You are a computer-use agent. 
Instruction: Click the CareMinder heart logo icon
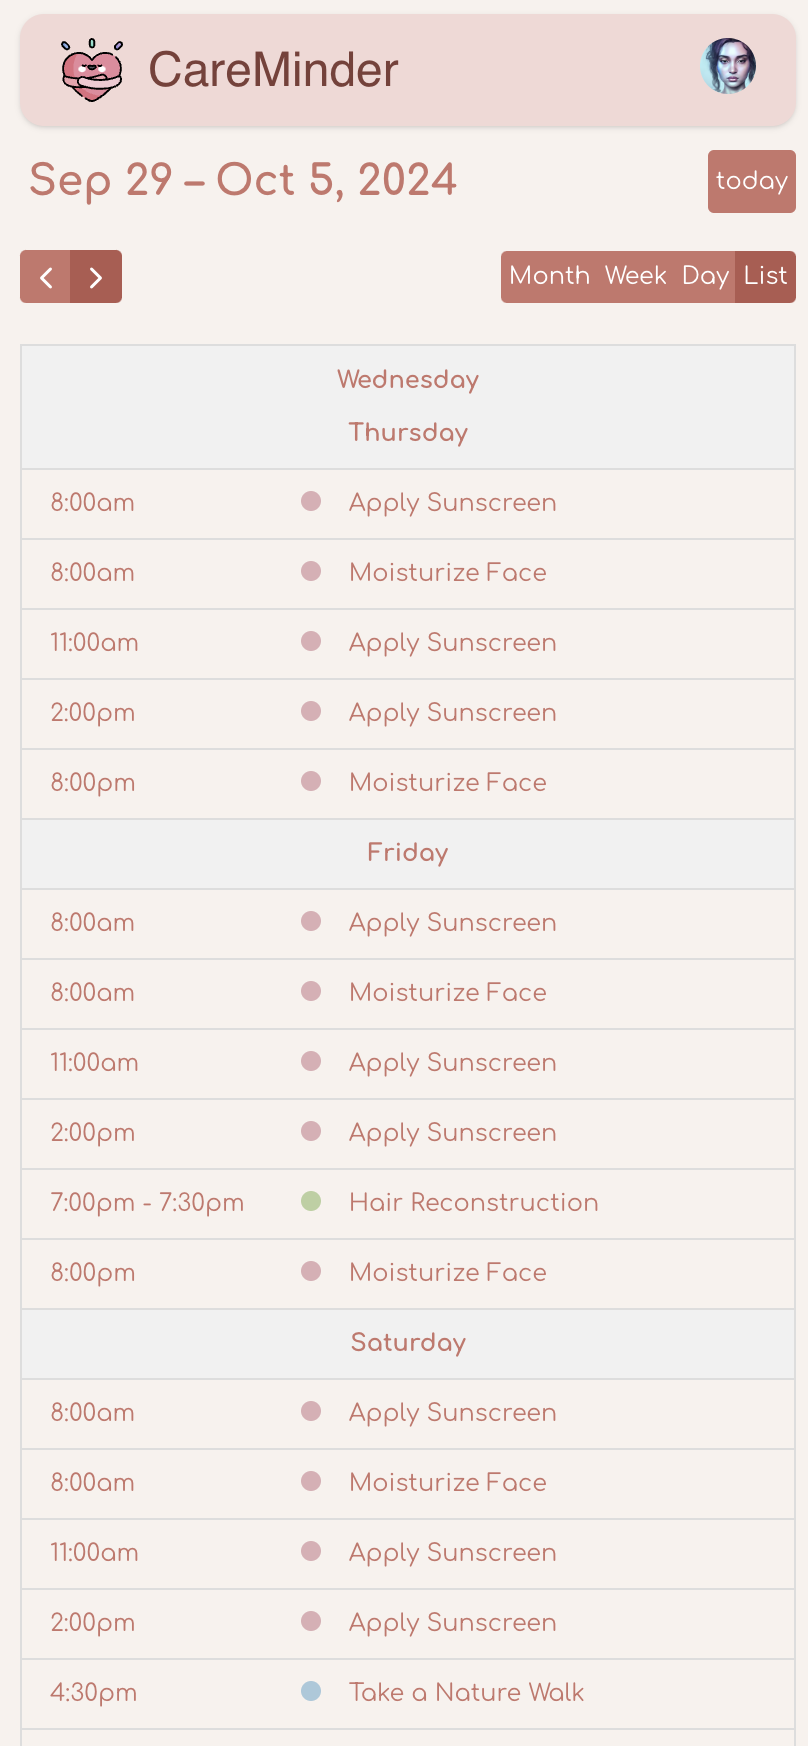point(91,70)
